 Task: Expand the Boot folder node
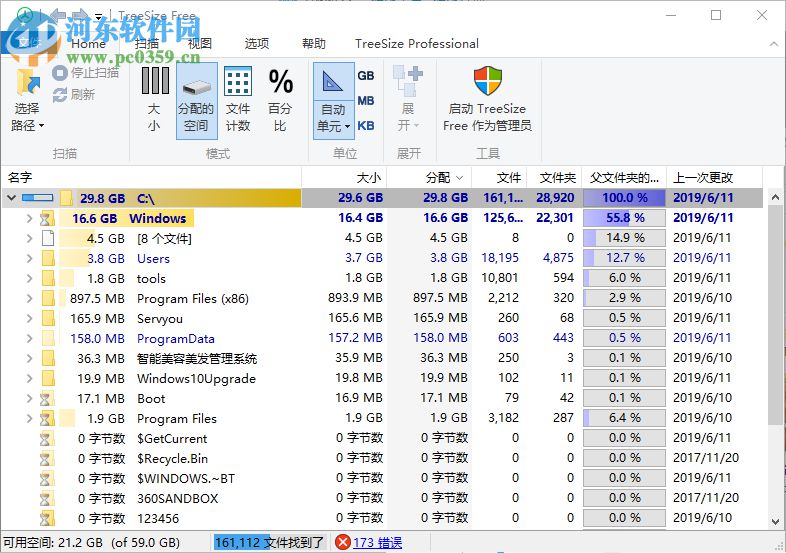pos(29,399)
